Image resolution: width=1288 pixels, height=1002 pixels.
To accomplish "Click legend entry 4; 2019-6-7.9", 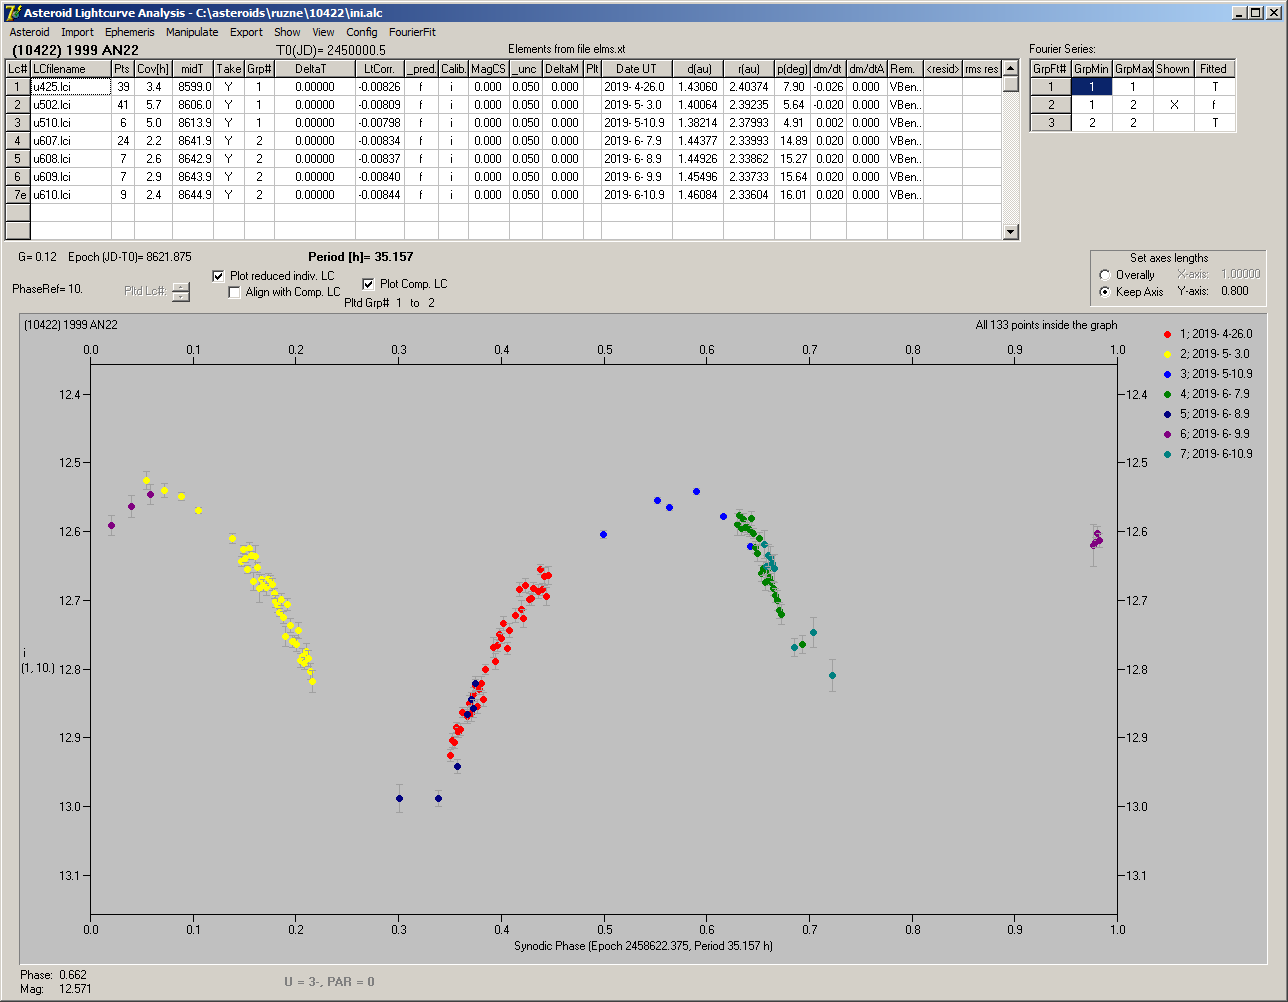I will pos(1214,394).
